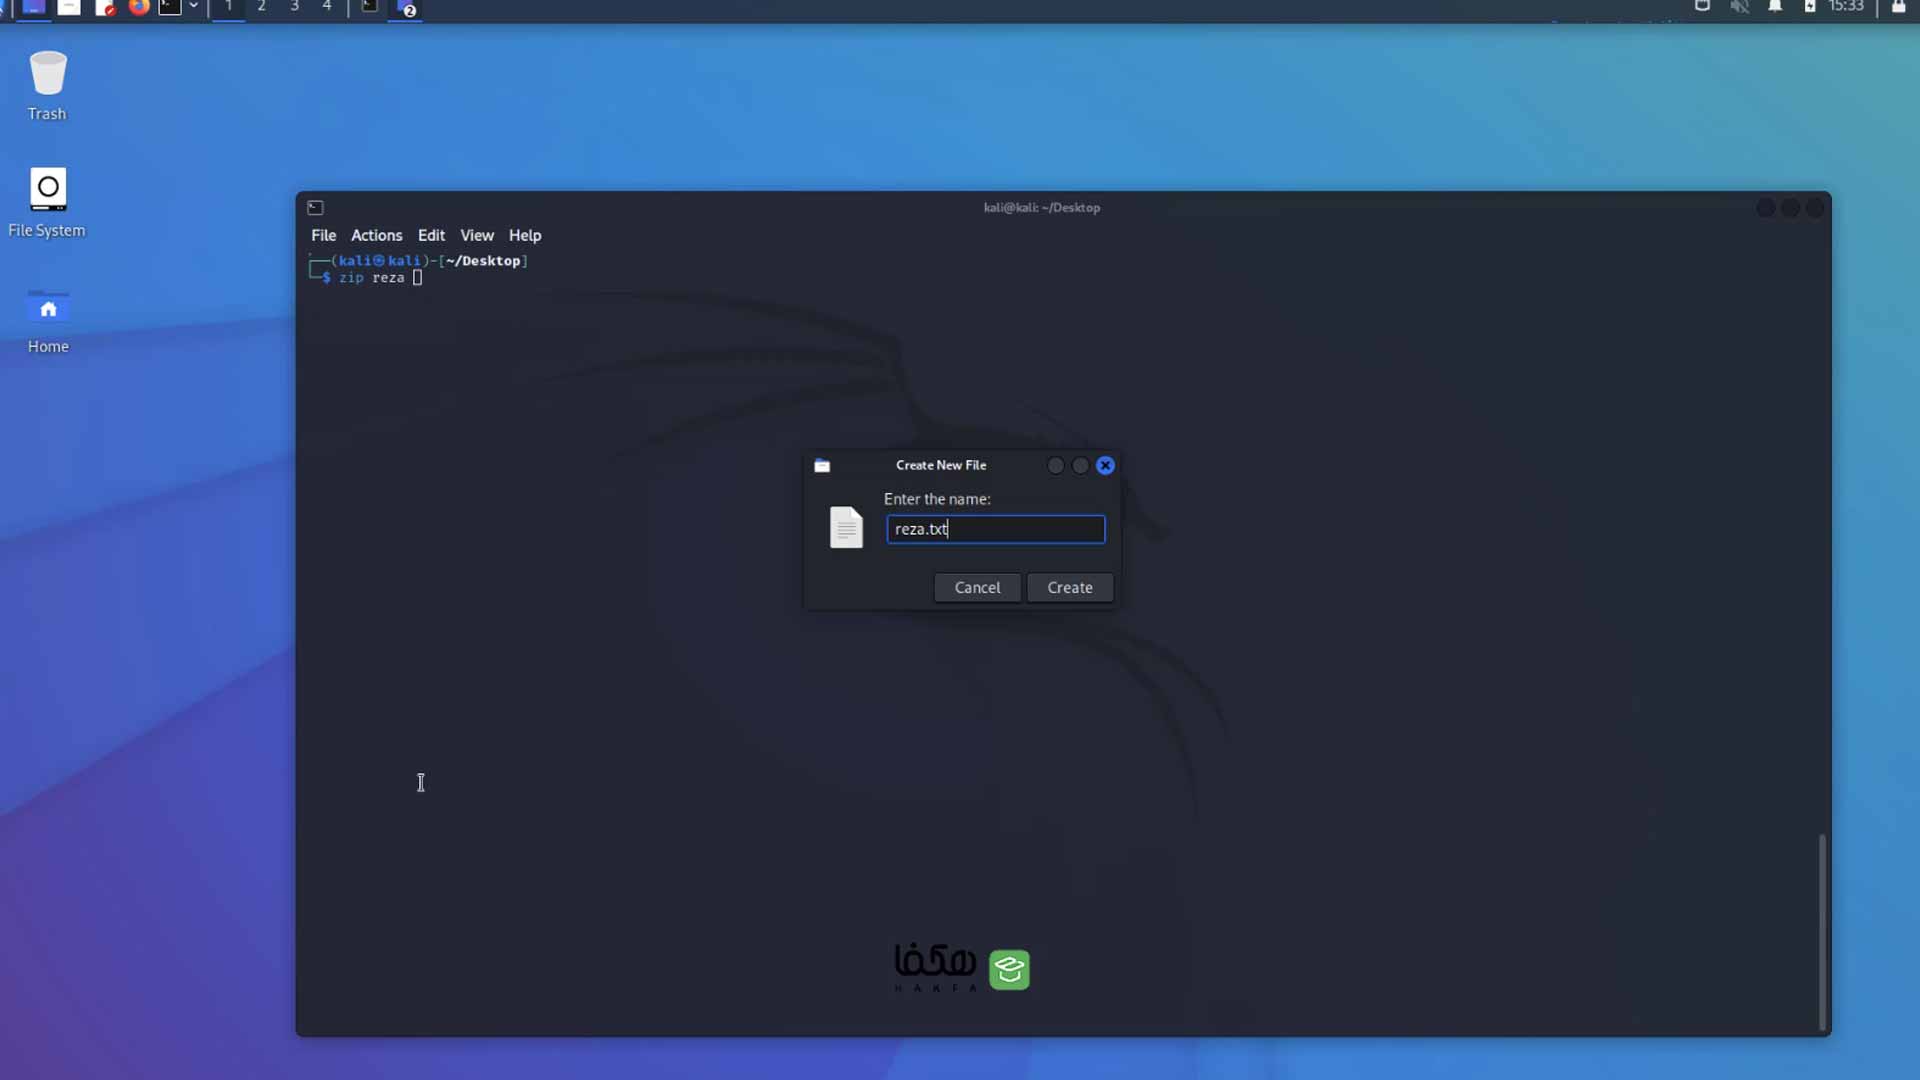The width and height of the screenshot is (1920, 1080).
Task: Close the Create New File dialog
Action: [x=1105, y=465]
